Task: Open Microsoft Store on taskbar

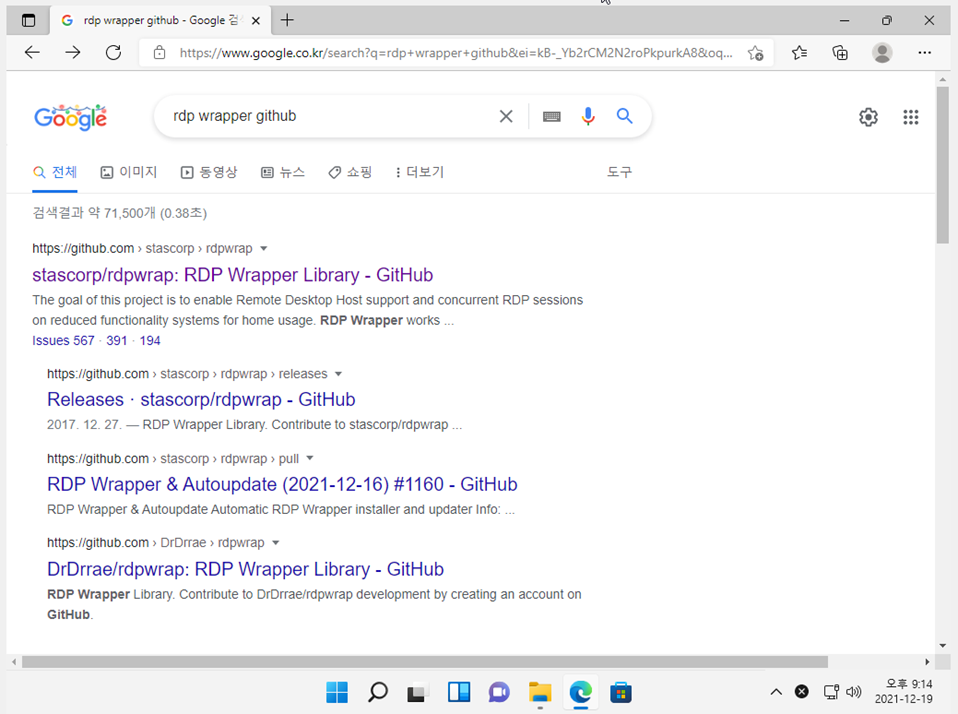Action: 621,692
